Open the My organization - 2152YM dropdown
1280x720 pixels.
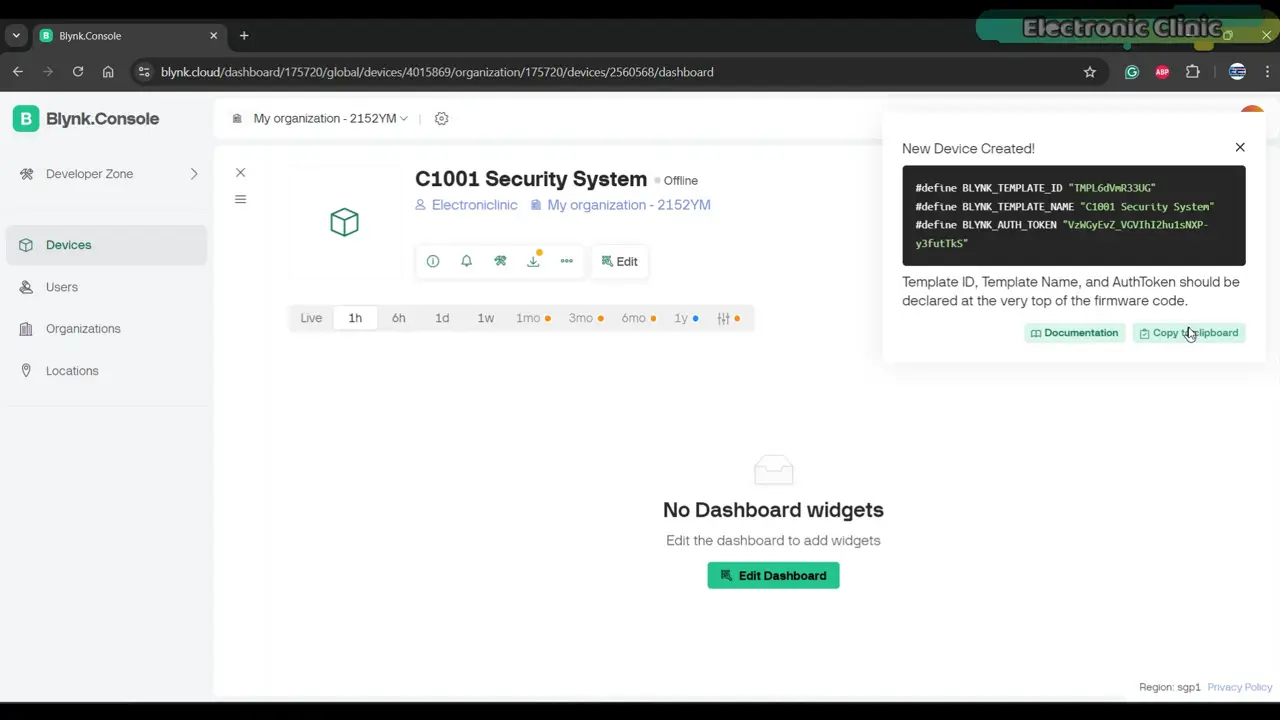click(320, 118)
